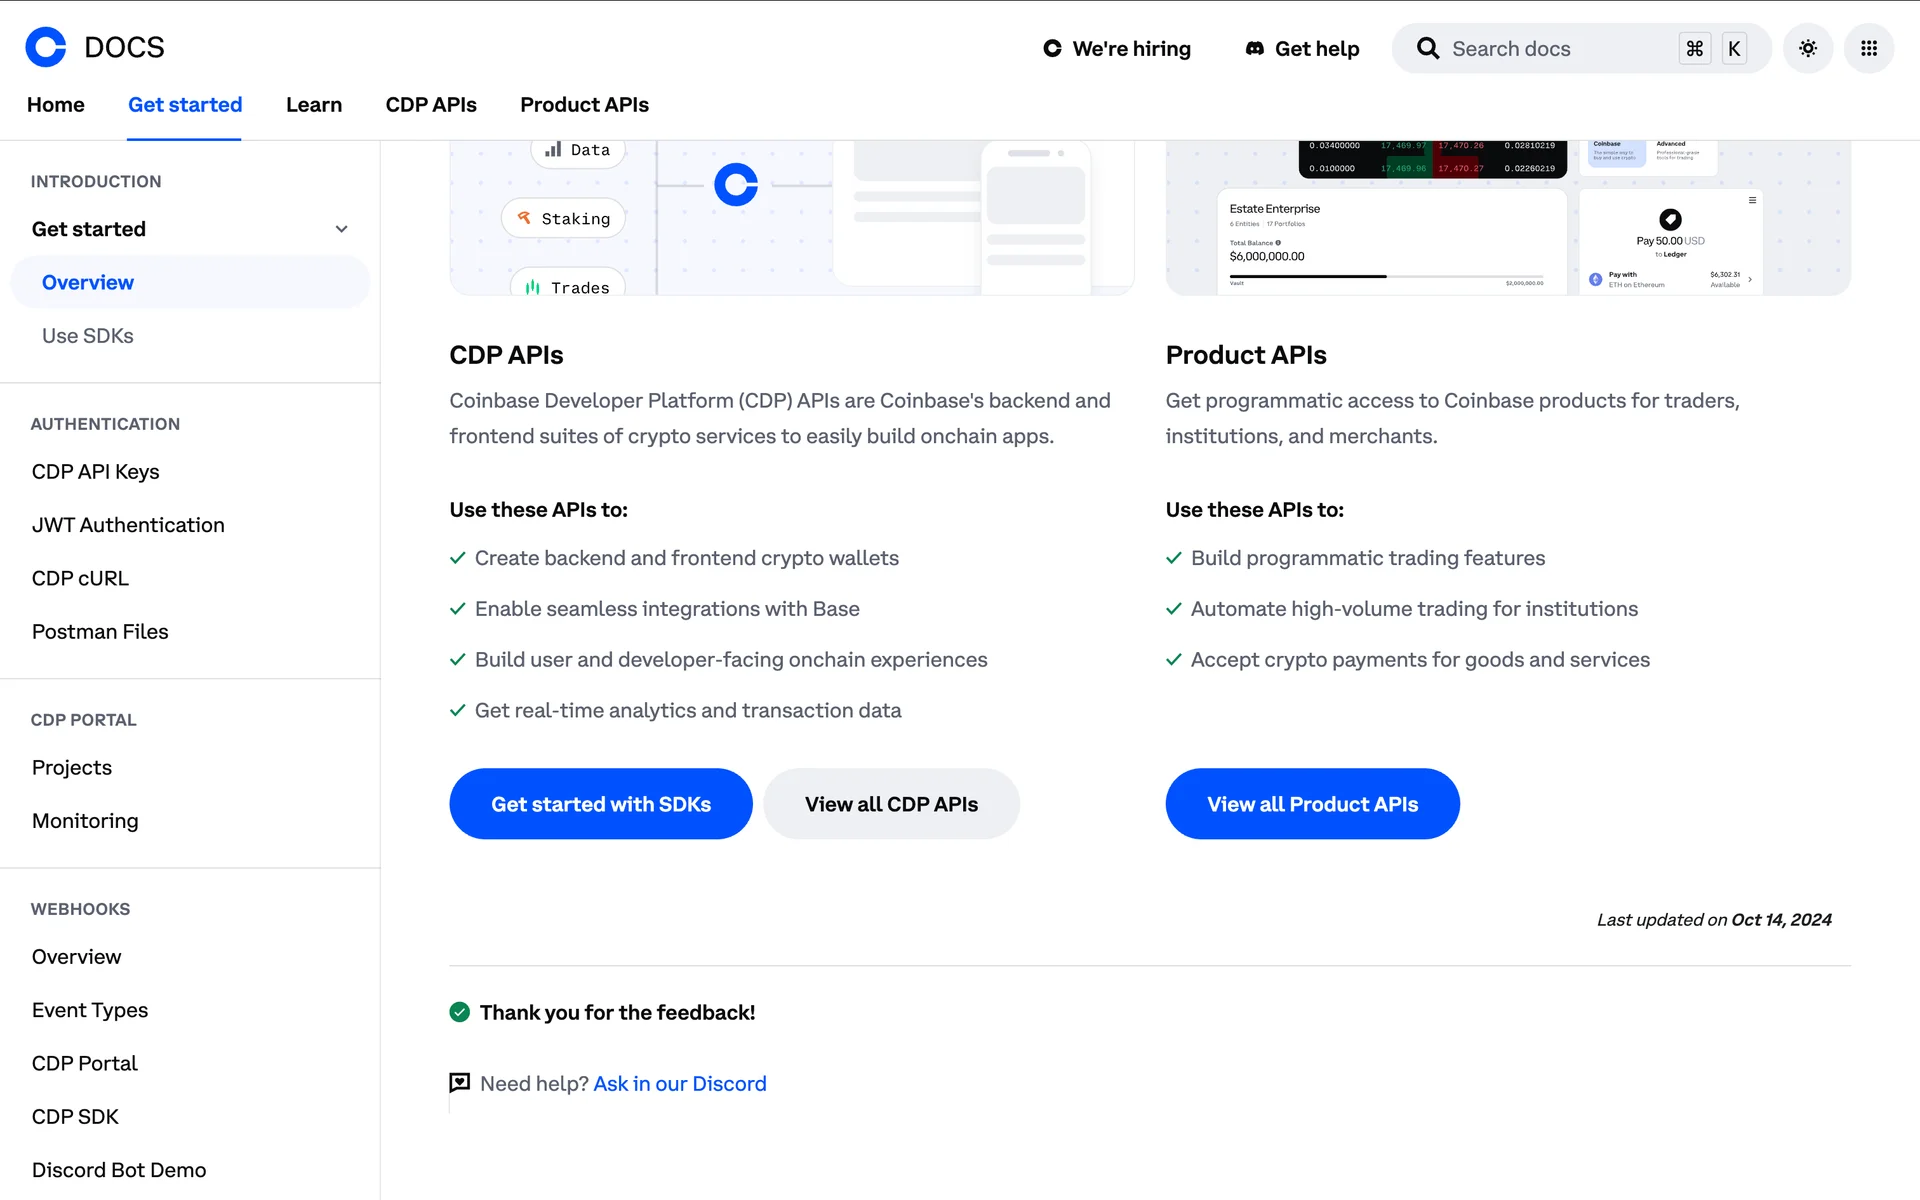1920x1200 pixels.
Task: Switch to the Learn tab
Action: point(314,105)
